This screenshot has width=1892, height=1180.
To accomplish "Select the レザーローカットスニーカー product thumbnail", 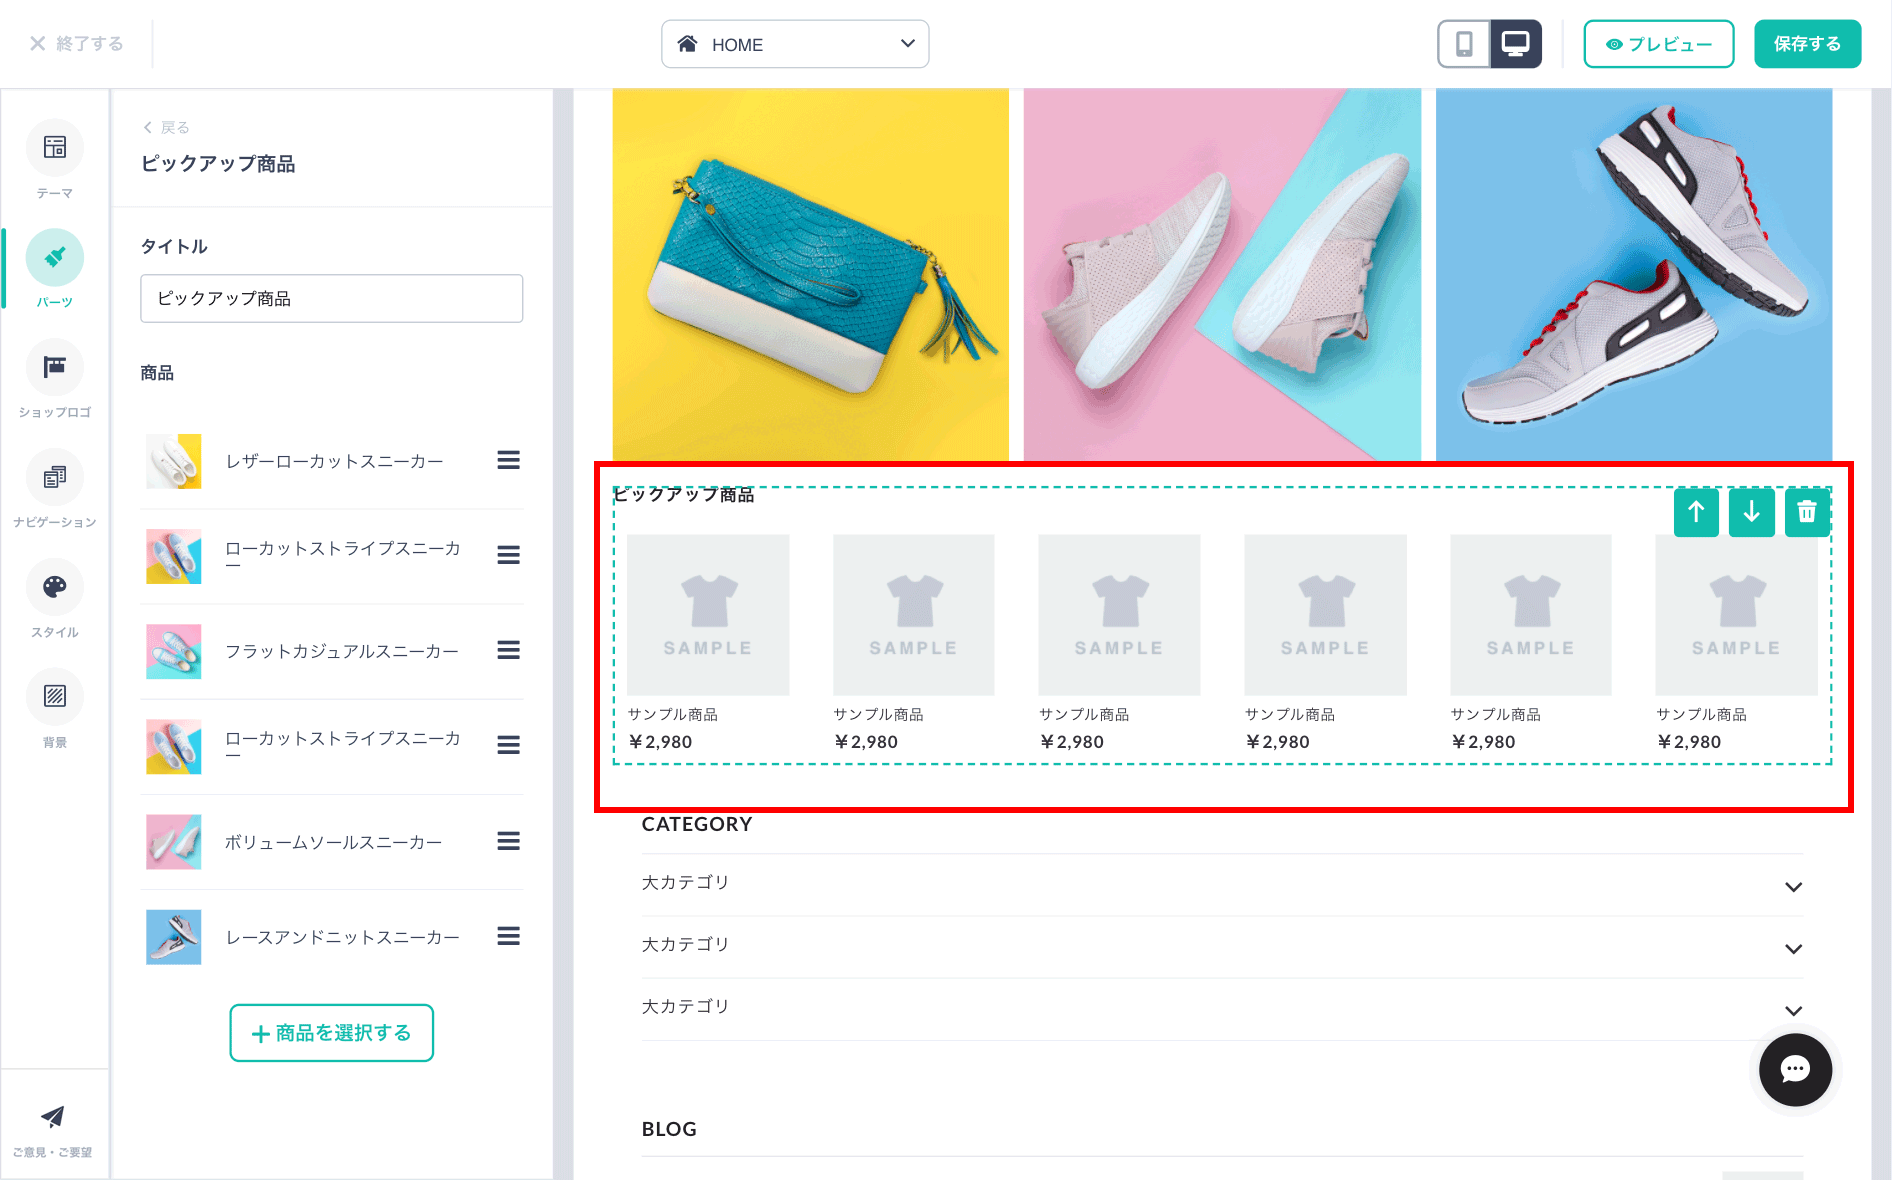I will [174, 461].
